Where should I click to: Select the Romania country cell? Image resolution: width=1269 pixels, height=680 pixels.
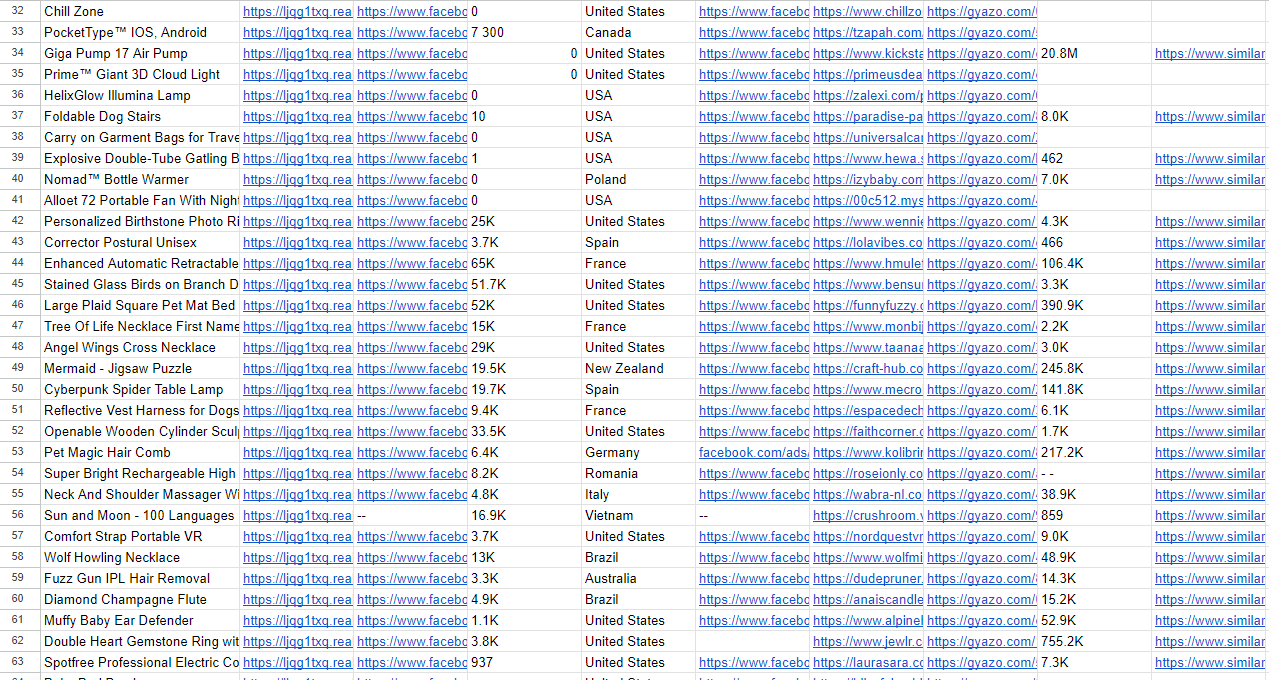[638, 474]
